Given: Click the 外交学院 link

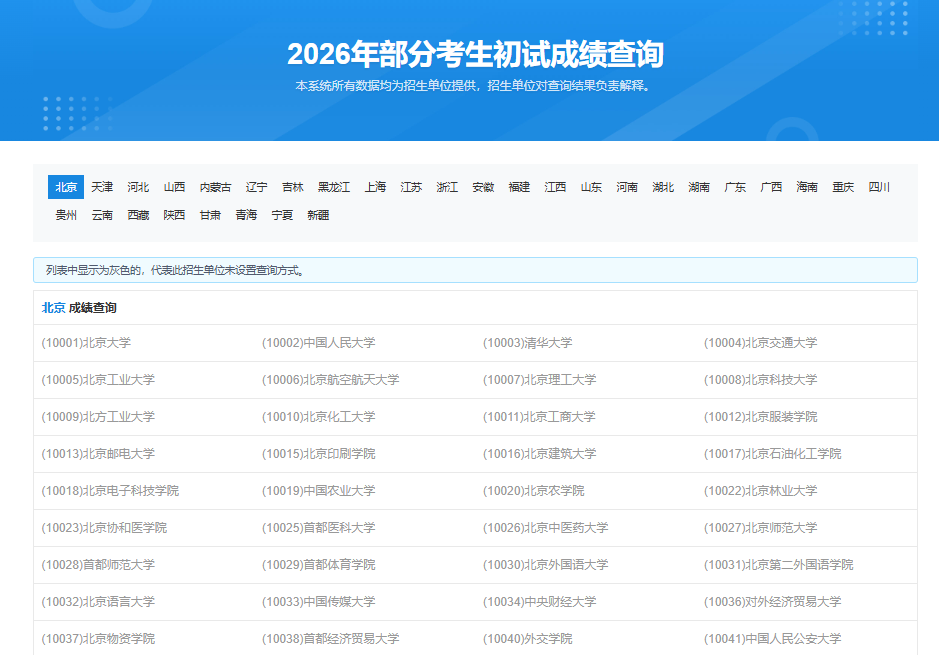Looking at the screenshot, I should pyautogui.click(x=527, y=638).
